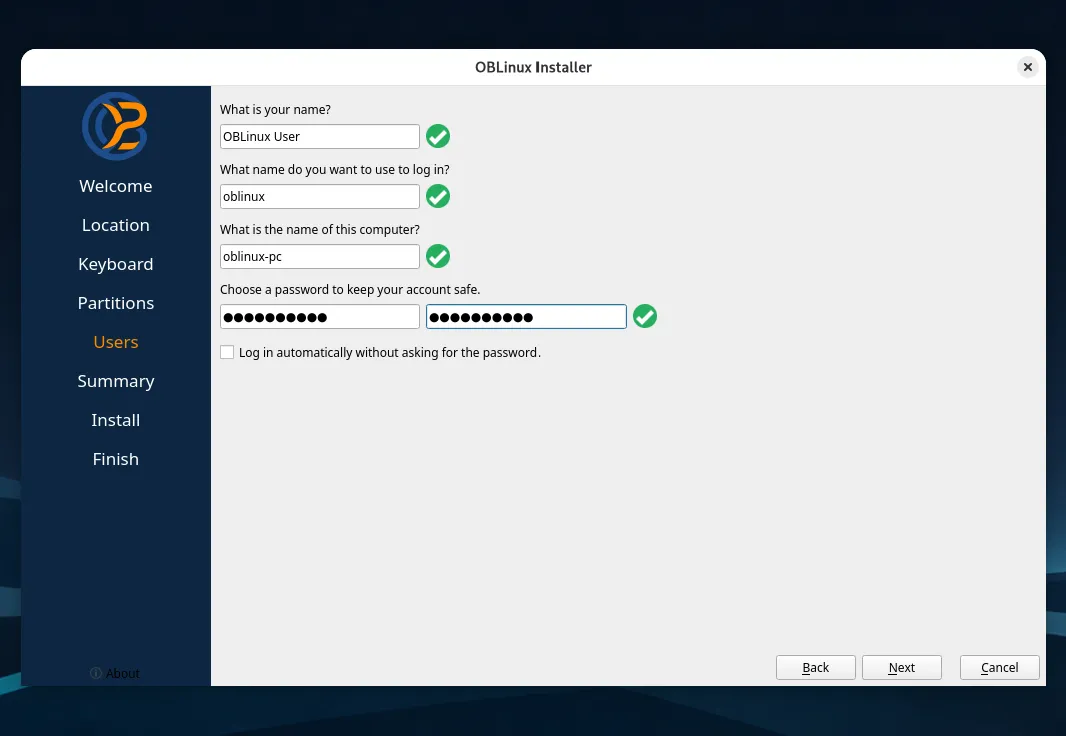Click the 'OBLinux Installer' window title

pyautogui.click(x=533, y=67)
